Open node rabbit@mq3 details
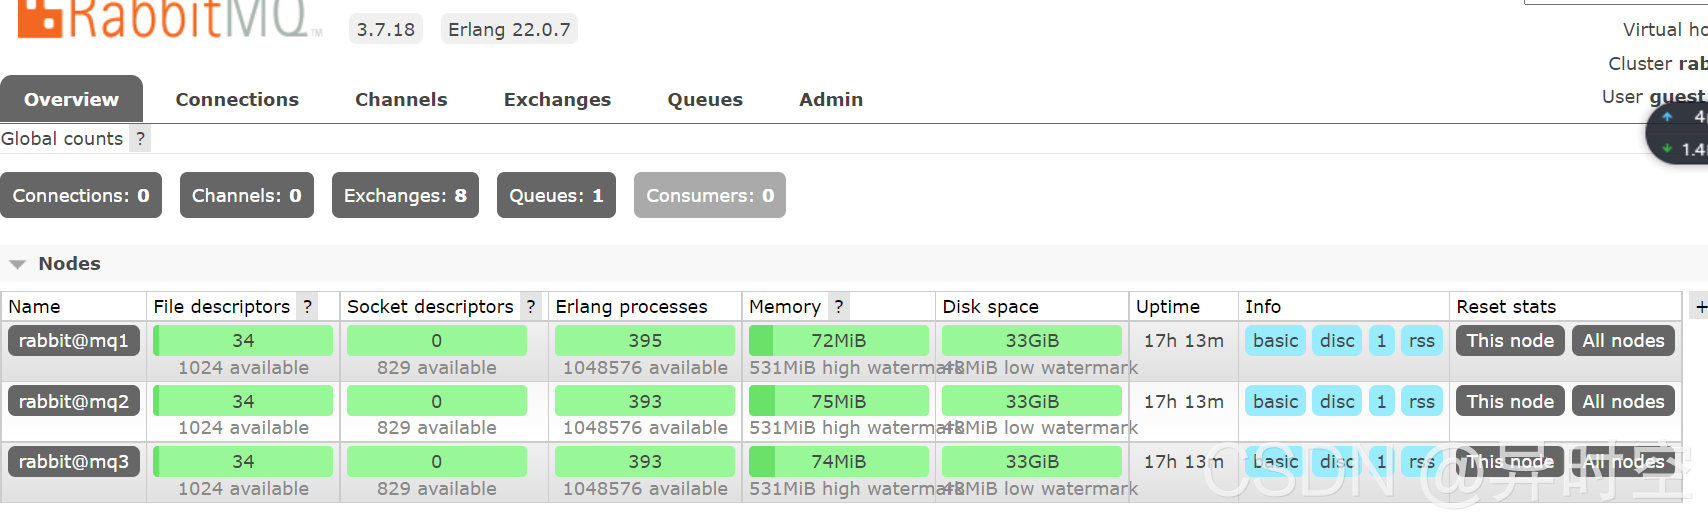 tap(74, 461)
